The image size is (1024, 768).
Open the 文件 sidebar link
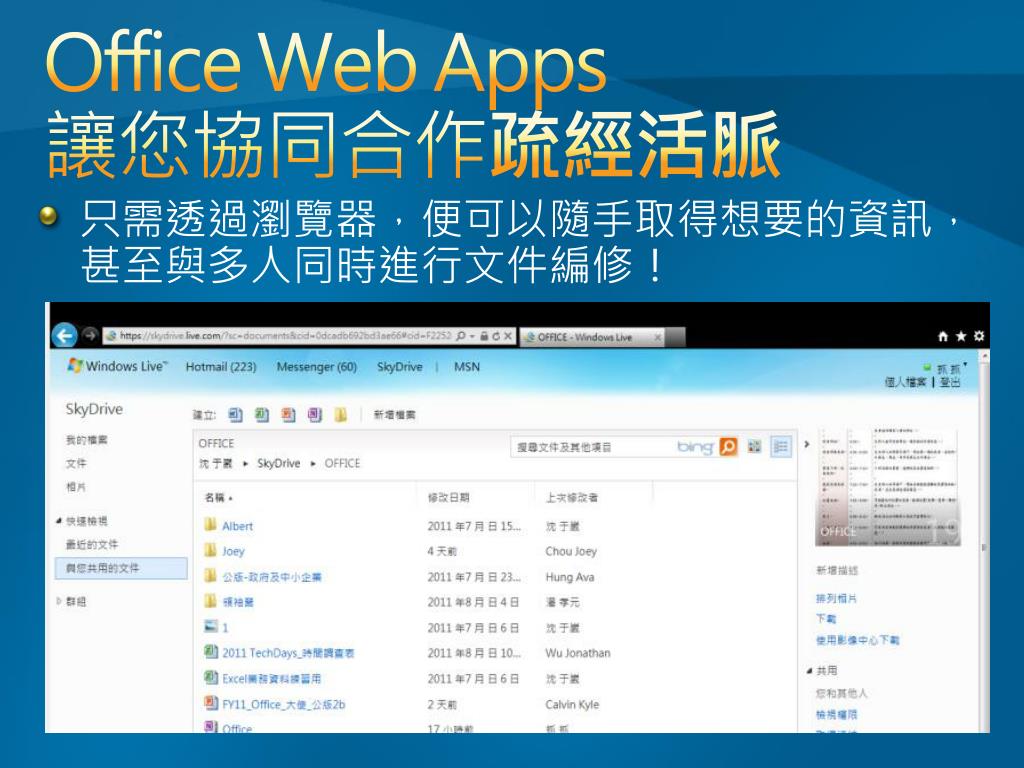click(76, 463)
